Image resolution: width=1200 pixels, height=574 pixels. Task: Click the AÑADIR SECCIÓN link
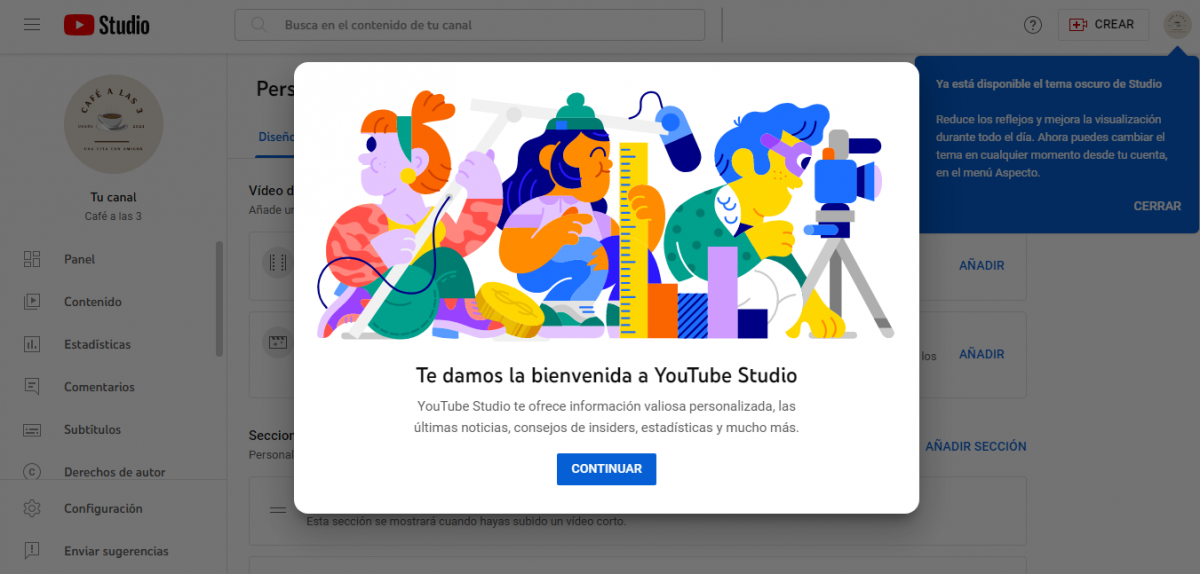click(x=975, y=447)
